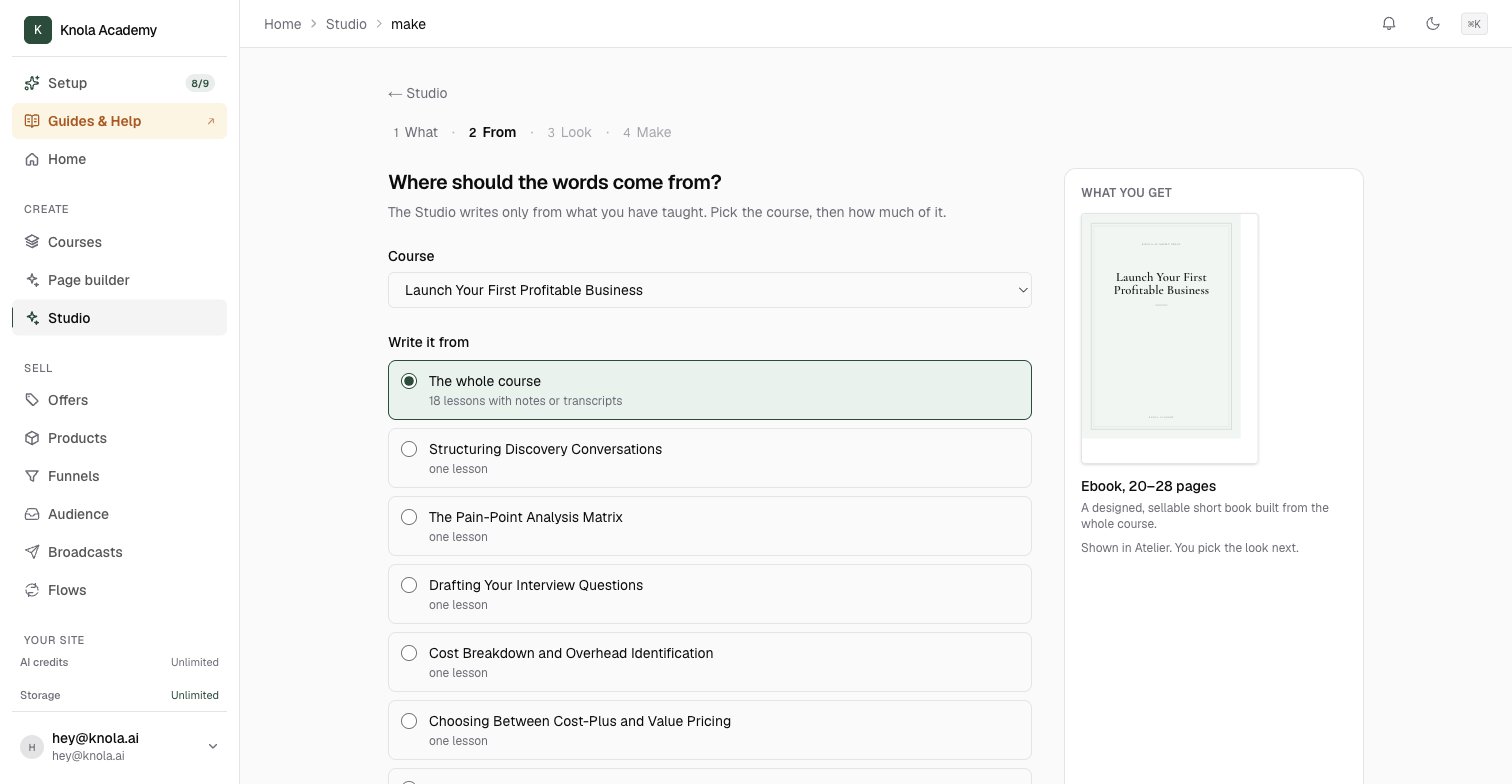Click the Home house icon in sidebar
The height and width of the screenshot is (784, 1512).
pos(32,159)
